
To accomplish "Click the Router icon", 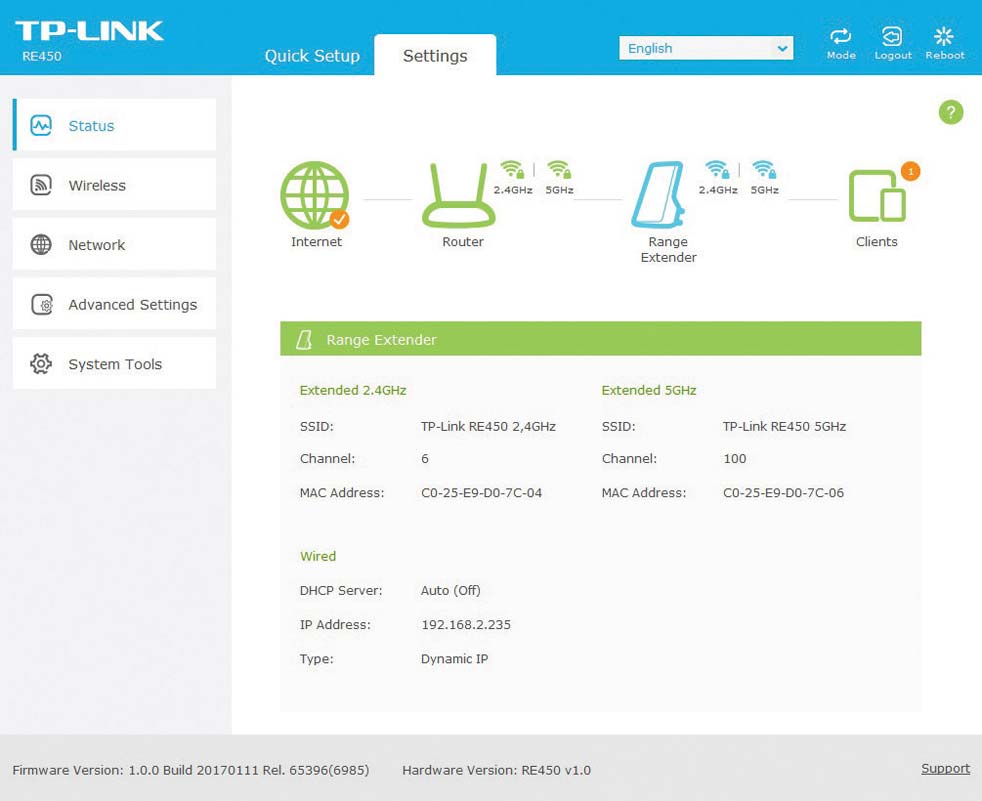I will tap(458, 195).
